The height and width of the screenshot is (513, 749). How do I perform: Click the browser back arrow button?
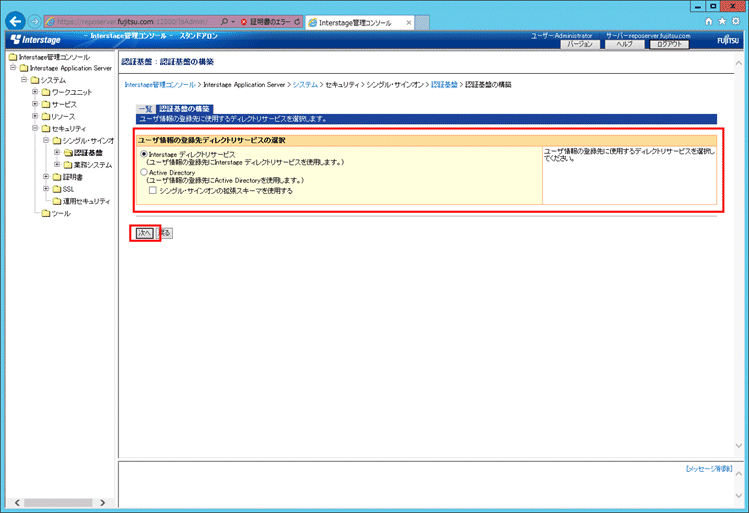tap(16, 21)
